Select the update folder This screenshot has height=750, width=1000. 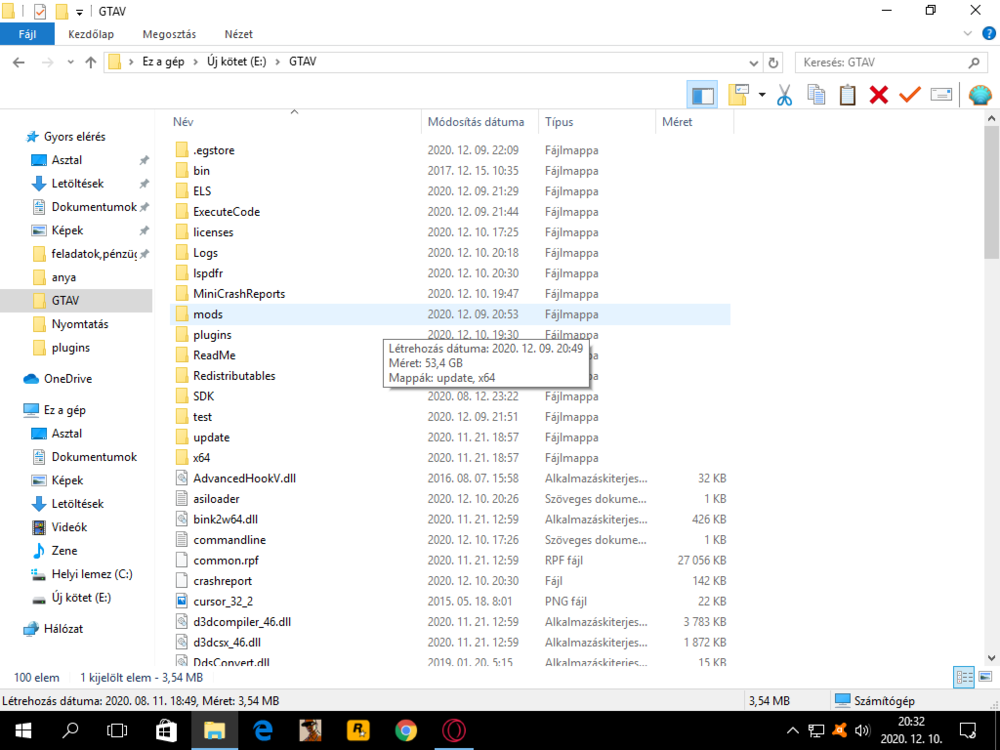click(x=211, y=438)
